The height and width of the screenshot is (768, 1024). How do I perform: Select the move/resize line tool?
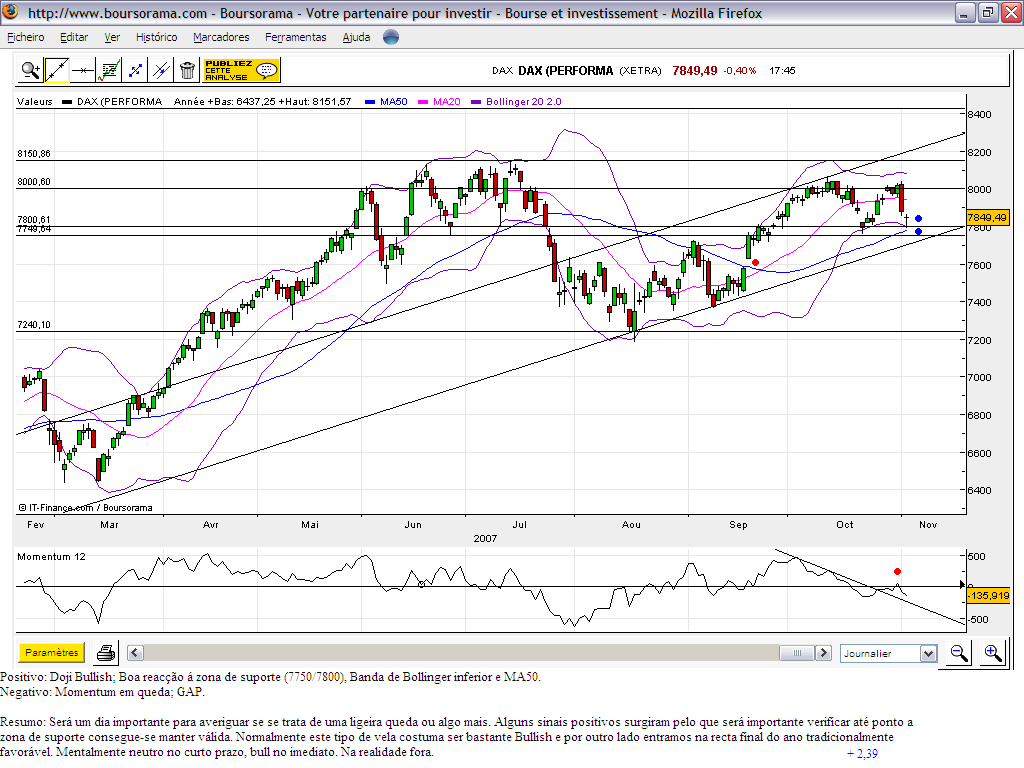[135, 70]
